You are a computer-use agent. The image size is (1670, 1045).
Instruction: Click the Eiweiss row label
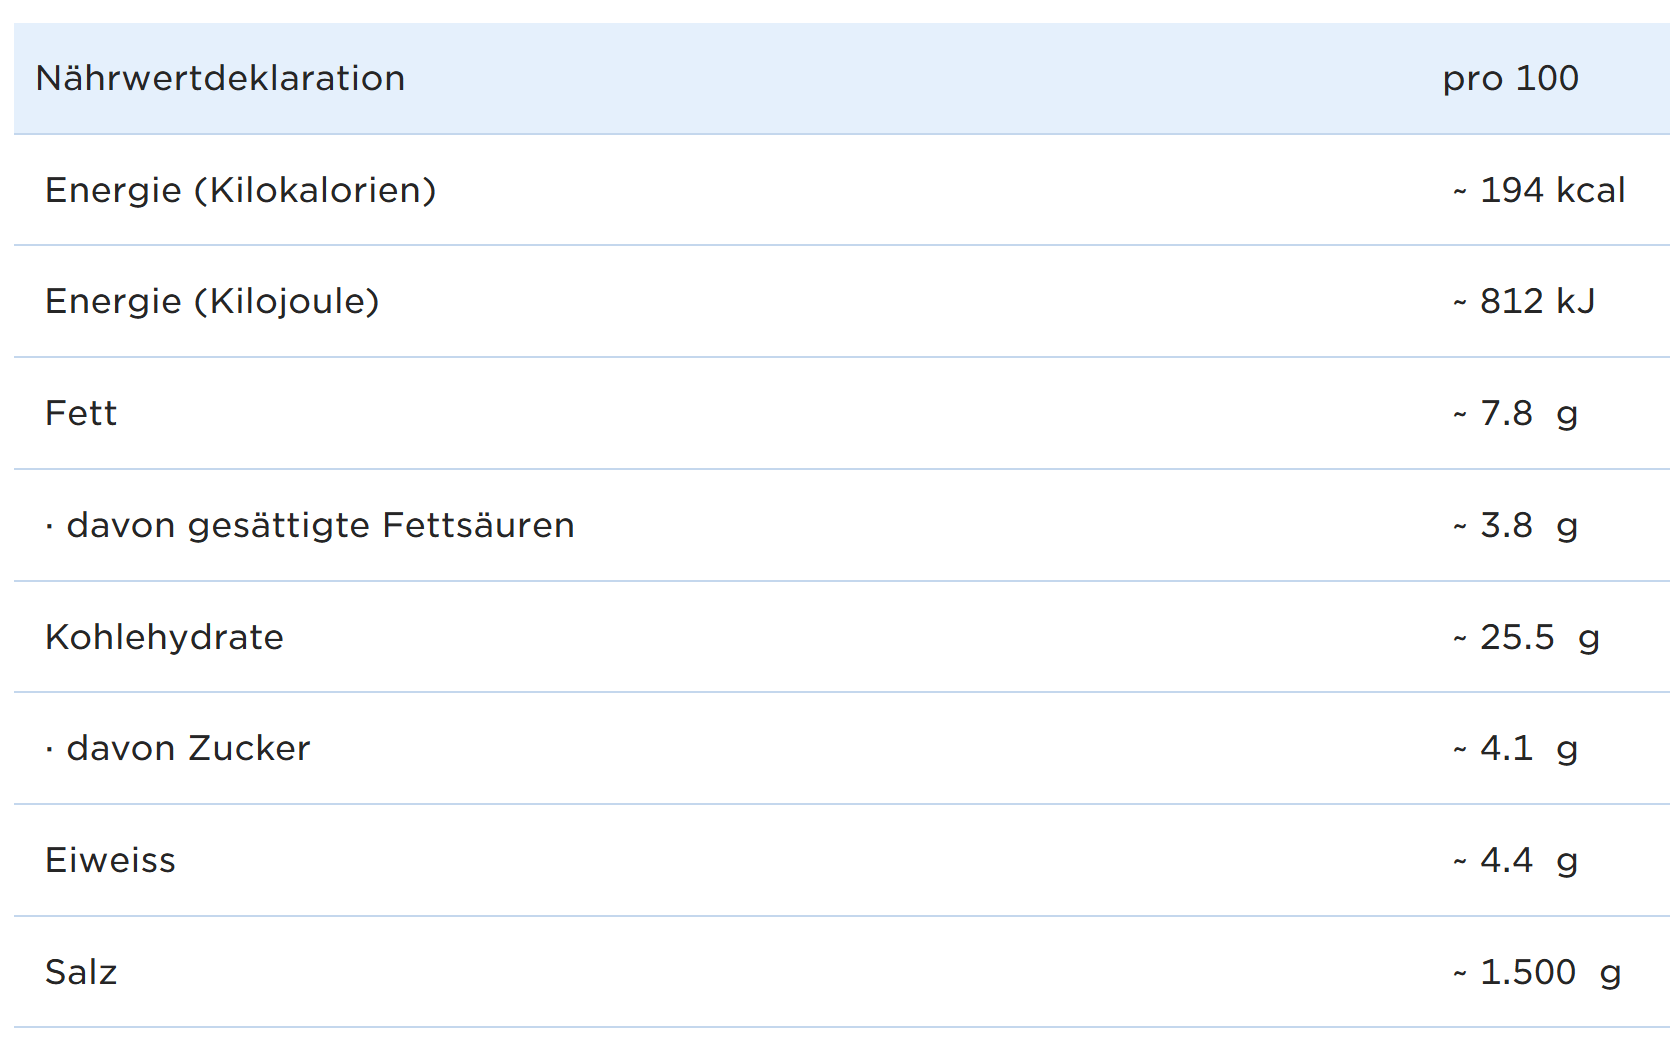[x=110, y=860]
